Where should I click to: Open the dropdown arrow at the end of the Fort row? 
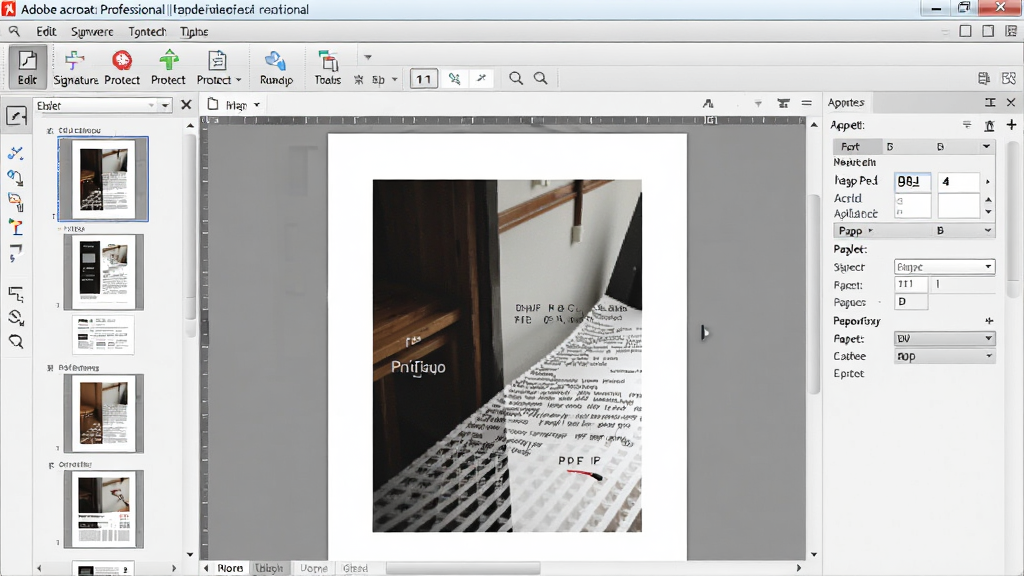(x=986, y=146)
